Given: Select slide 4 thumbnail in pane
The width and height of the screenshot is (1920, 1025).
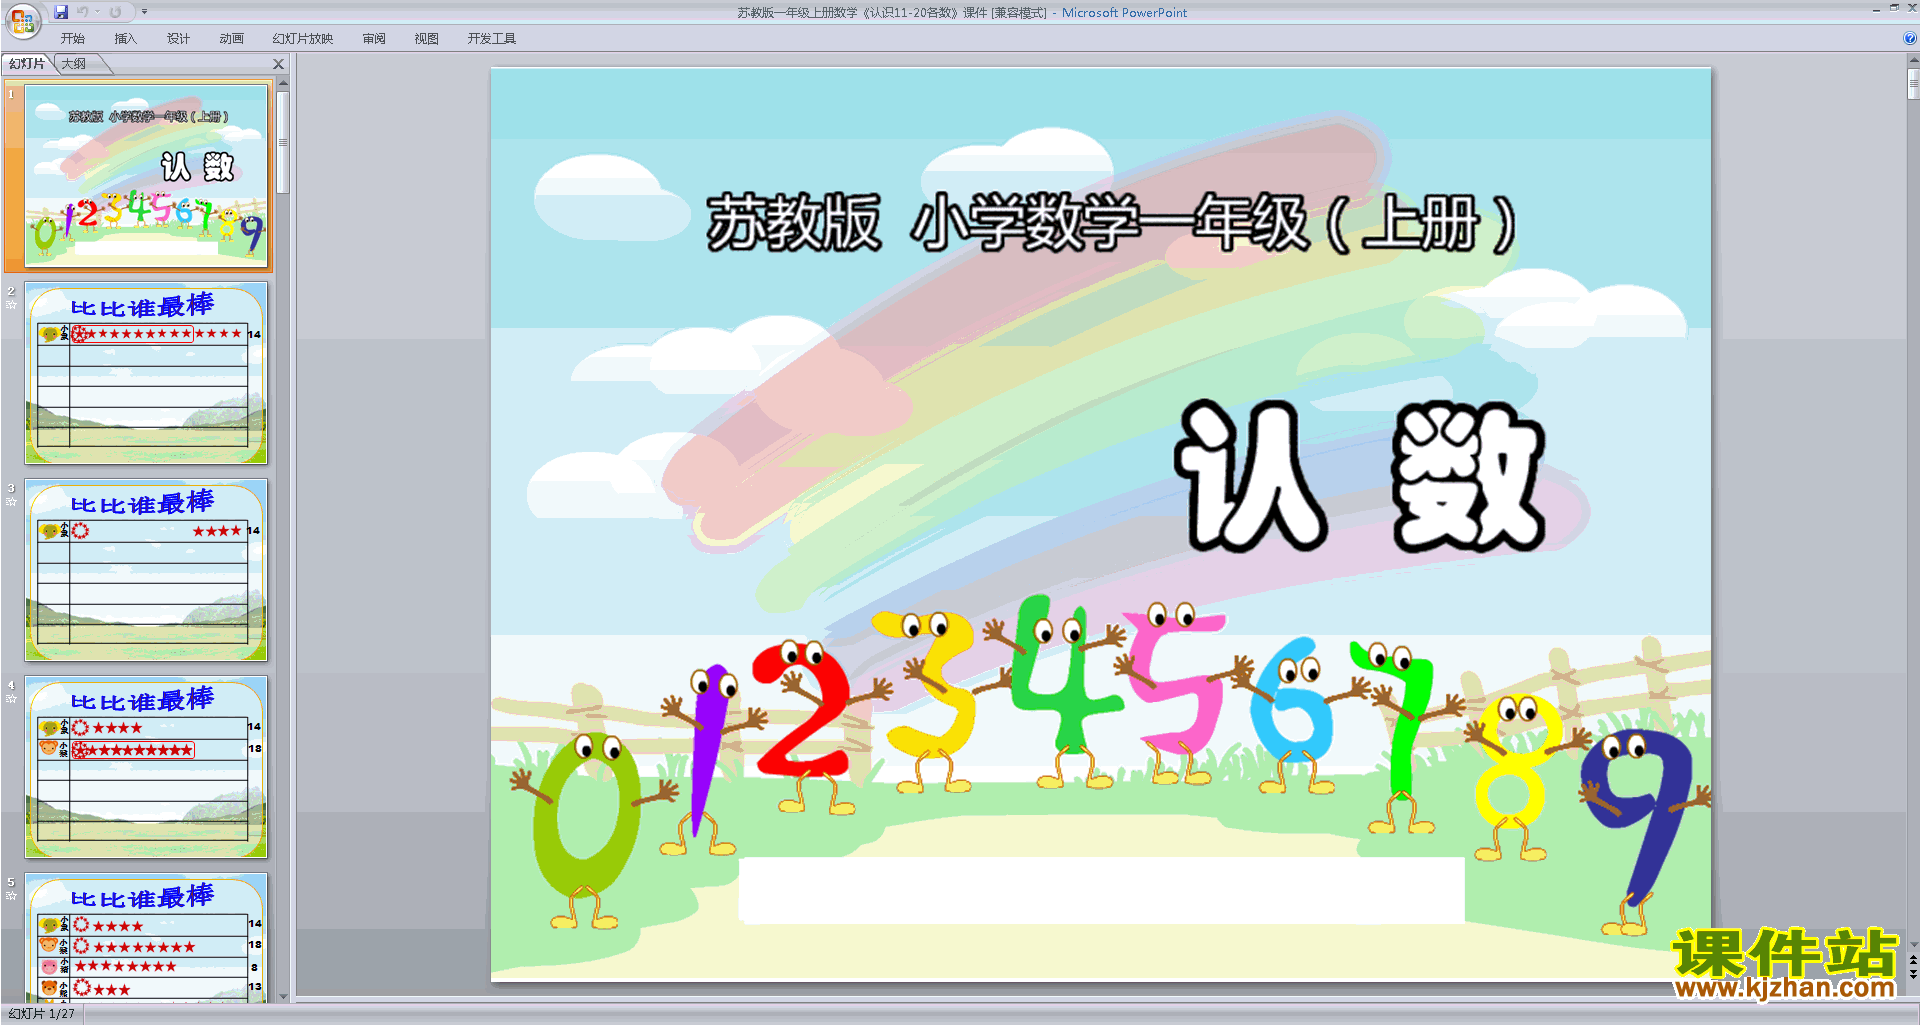Looking at the screenshot, I should [146, 767].
